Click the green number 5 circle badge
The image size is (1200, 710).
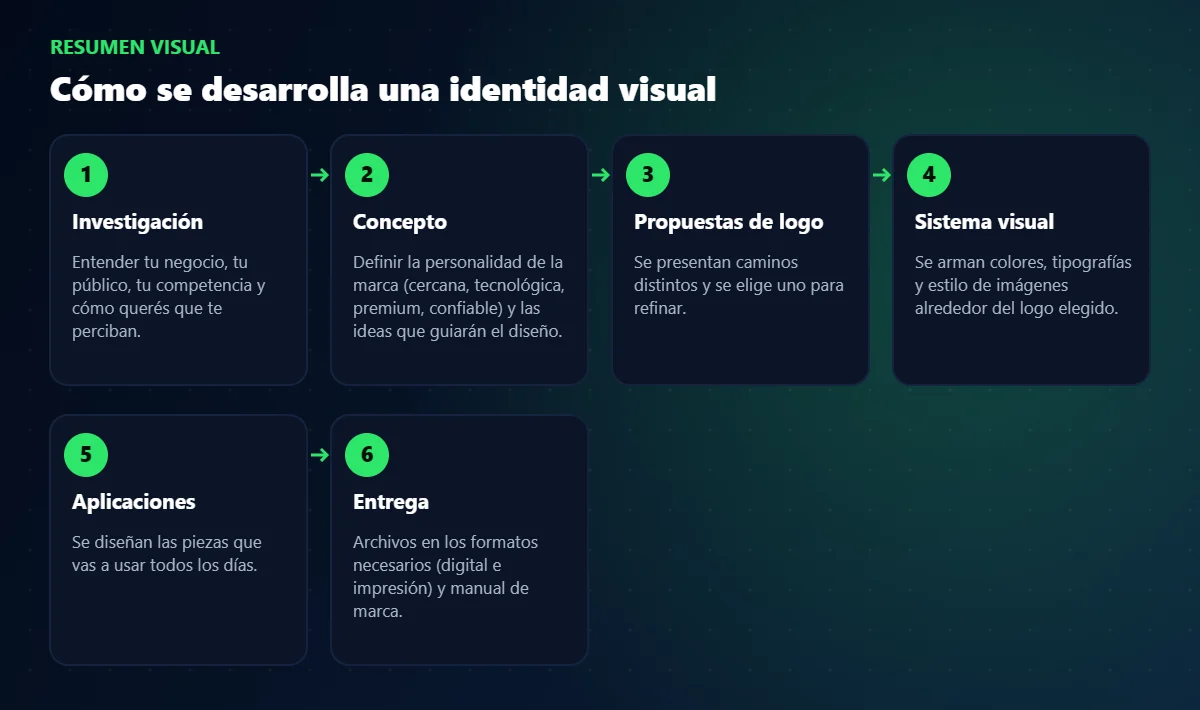pyautogui.click(x=86, y=455)
